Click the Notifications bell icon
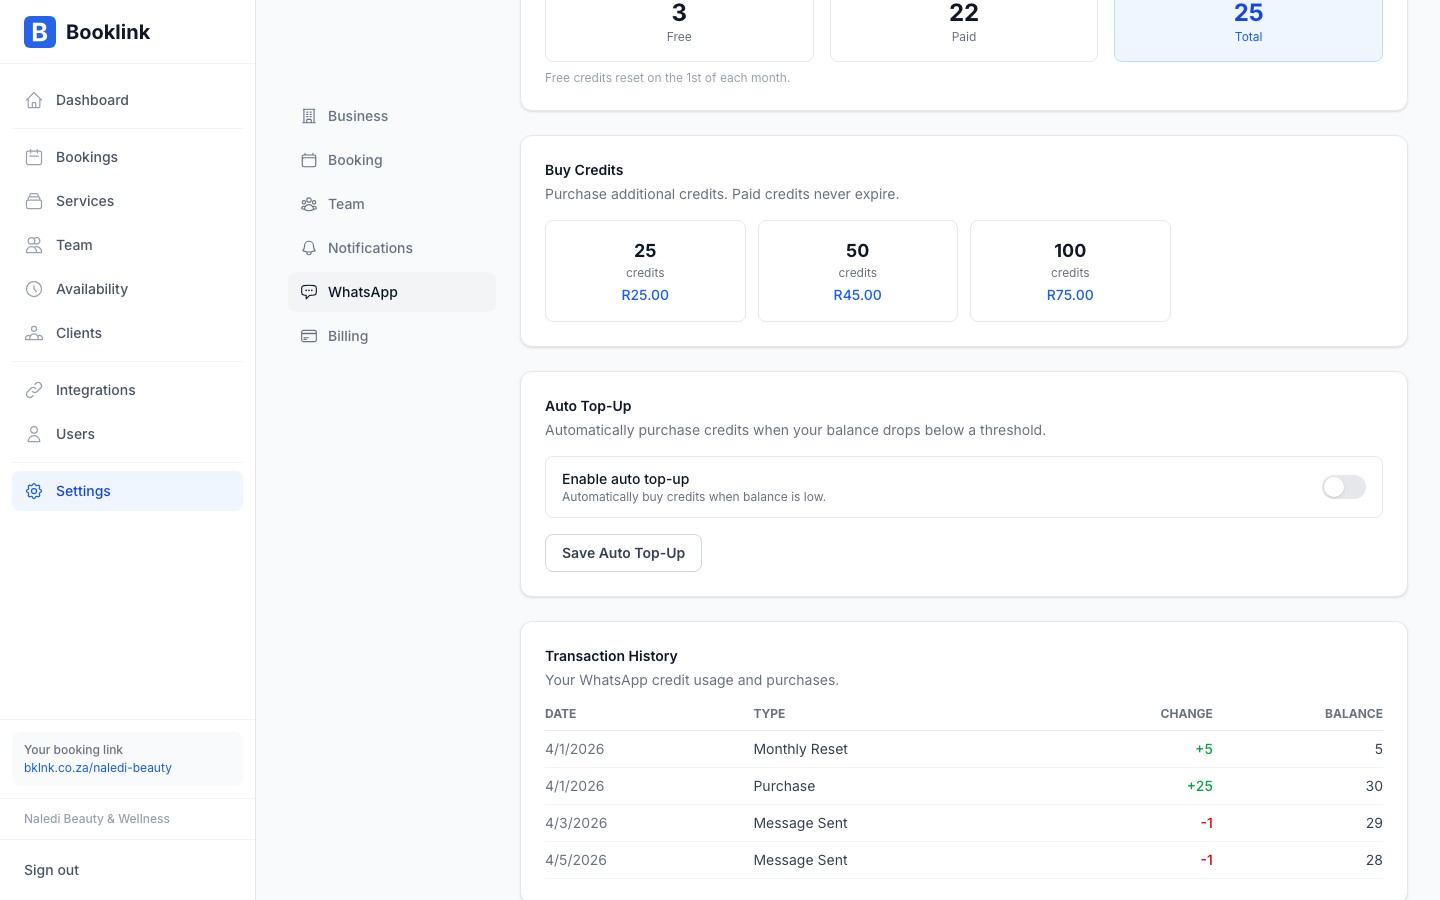The image size is (1440, 900). (309, 248)
